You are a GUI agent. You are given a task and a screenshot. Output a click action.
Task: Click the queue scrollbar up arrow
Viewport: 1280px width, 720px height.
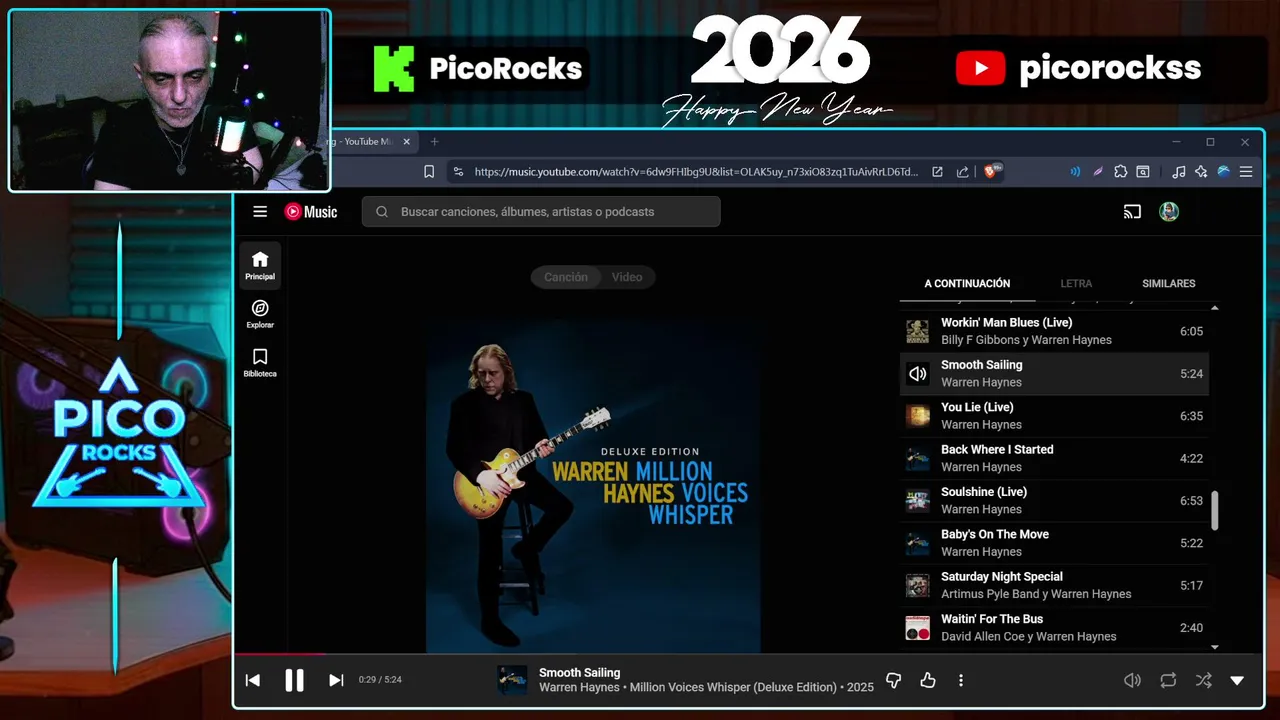pos(1215,307)
